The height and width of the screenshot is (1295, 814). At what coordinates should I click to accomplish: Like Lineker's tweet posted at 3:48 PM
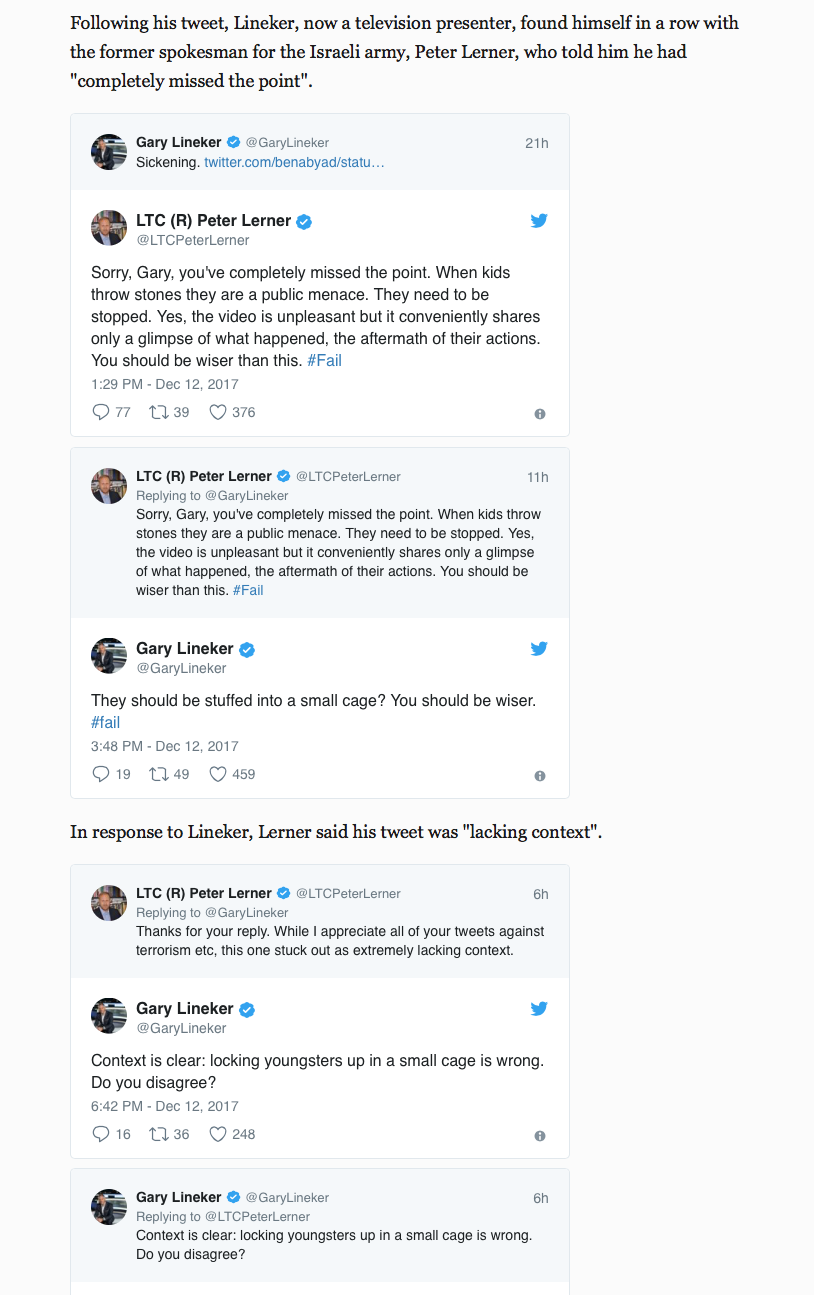pos(218,774)
